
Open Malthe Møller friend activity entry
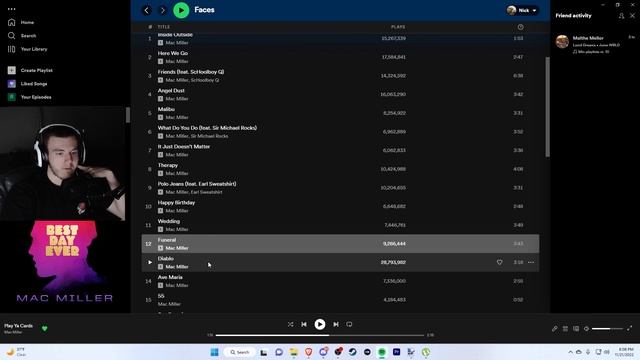click(x=595, y=44)
